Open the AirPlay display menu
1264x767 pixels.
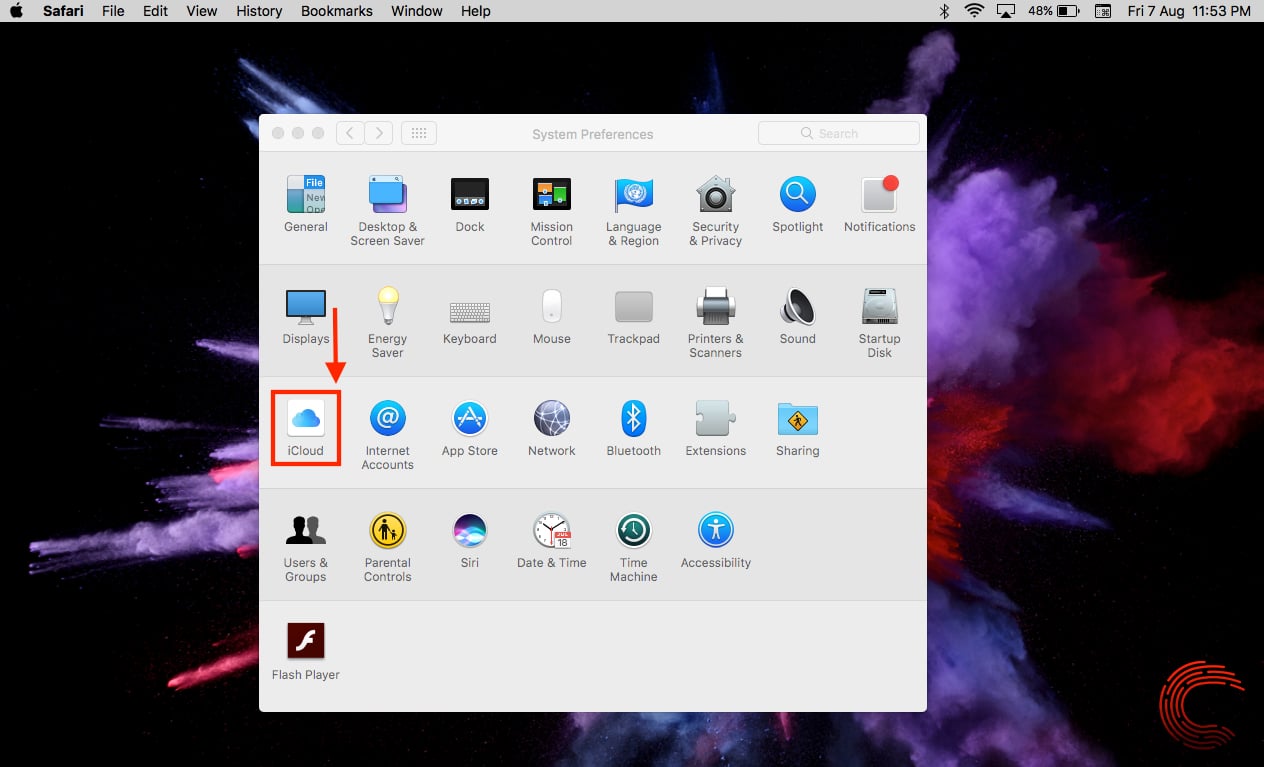[1006, 11]
